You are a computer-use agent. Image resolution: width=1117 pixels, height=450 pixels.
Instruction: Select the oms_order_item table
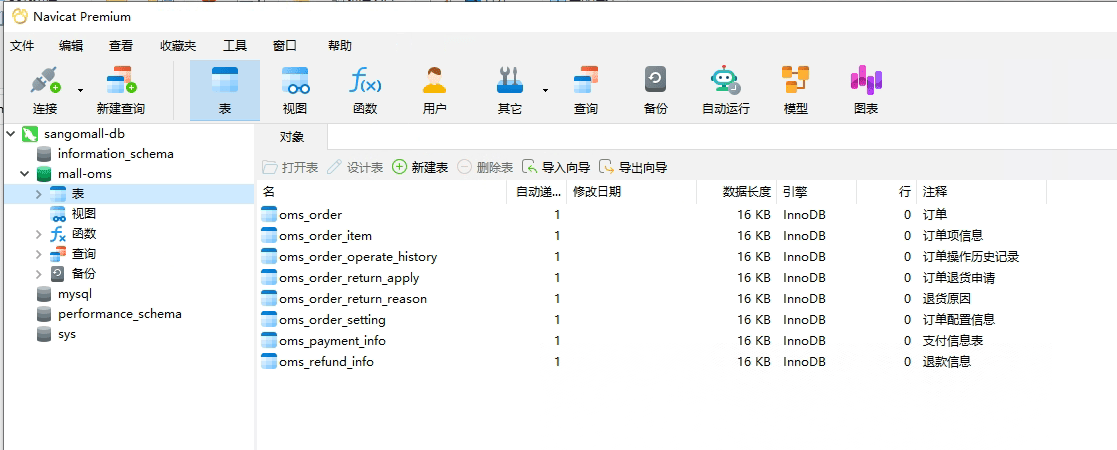[325, 236]
